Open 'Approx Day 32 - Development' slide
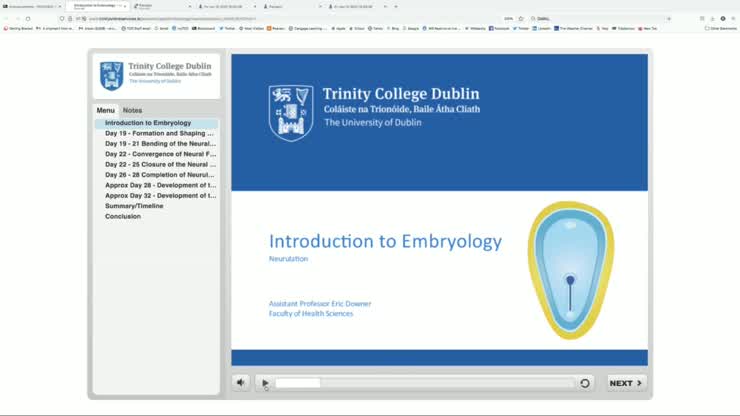This screenshot has width=740, height=416. (160, 195)
